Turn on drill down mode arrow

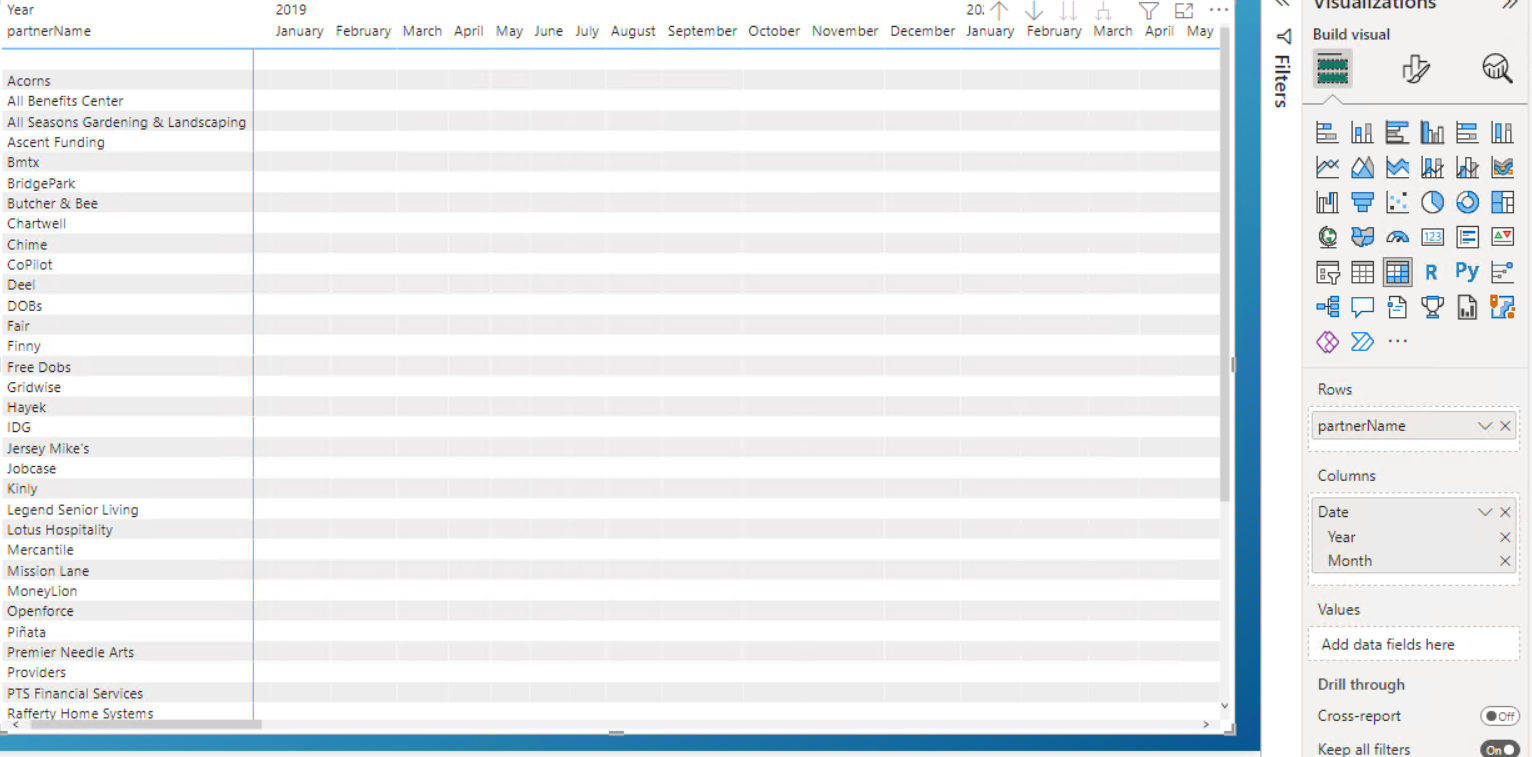click(x=1034, y=11)
